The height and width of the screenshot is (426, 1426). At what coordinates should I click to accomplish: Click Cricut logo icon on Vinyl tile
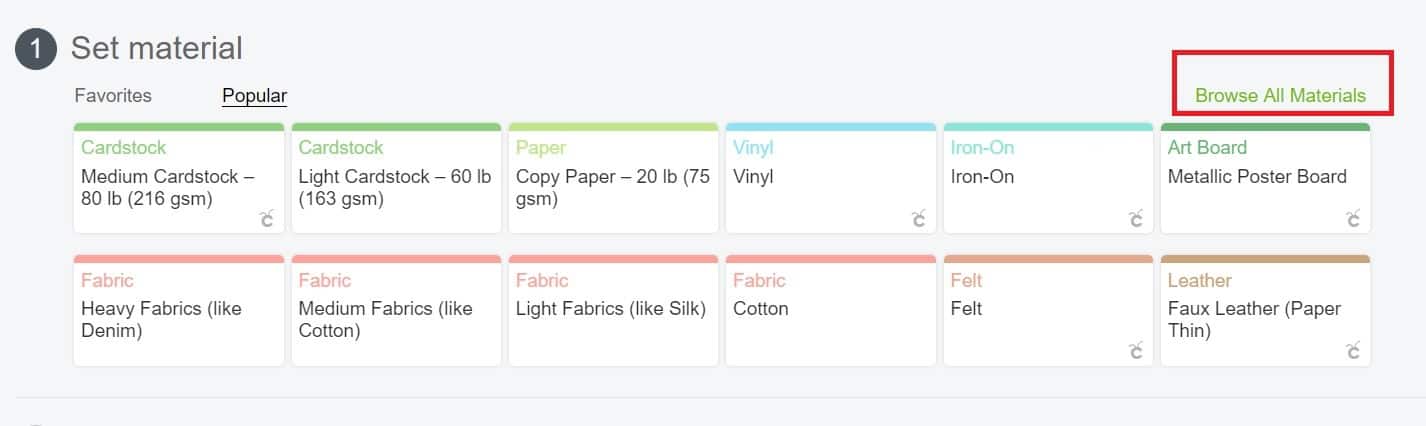[919, 219]
